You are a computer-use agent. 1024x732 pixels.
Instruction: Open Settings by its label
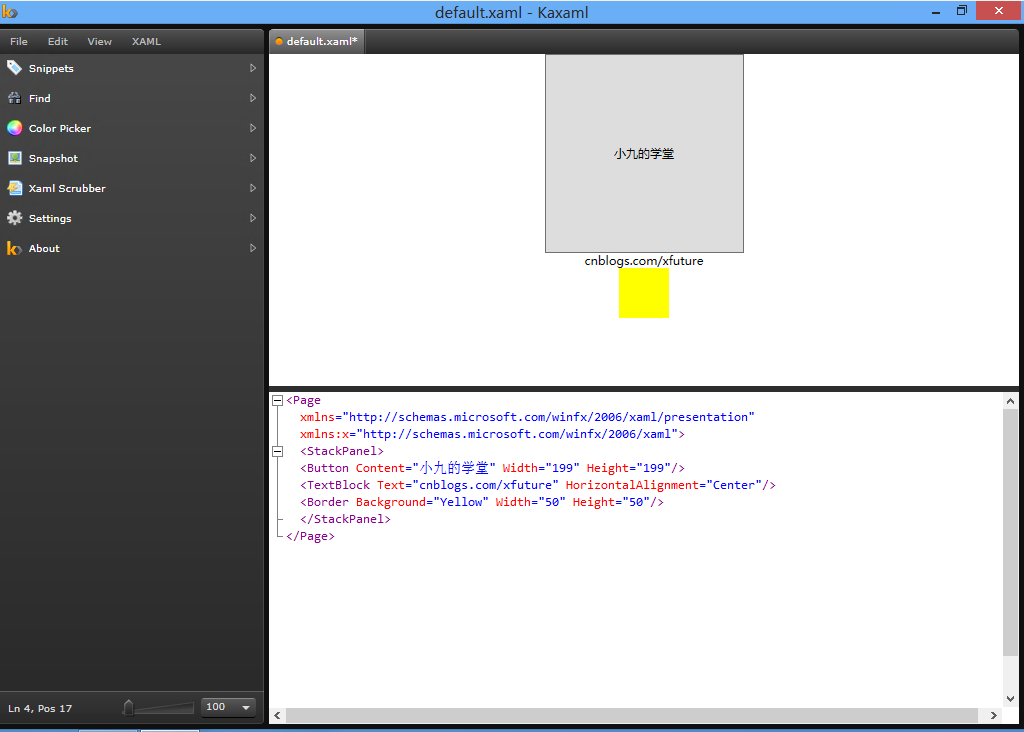click(50, 218)
